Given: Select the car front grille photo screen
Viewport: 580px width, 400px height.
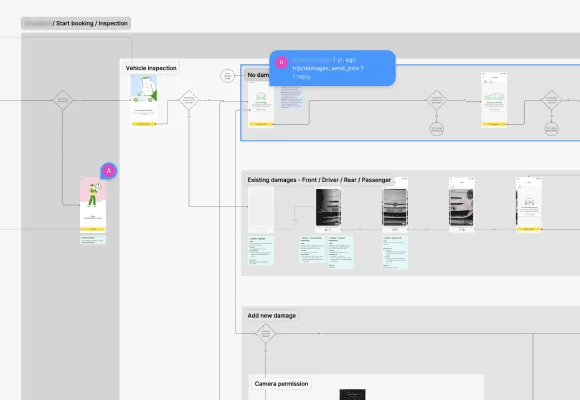Looking at the screenshot, I should pyautogui.click(x=395, y=206).
